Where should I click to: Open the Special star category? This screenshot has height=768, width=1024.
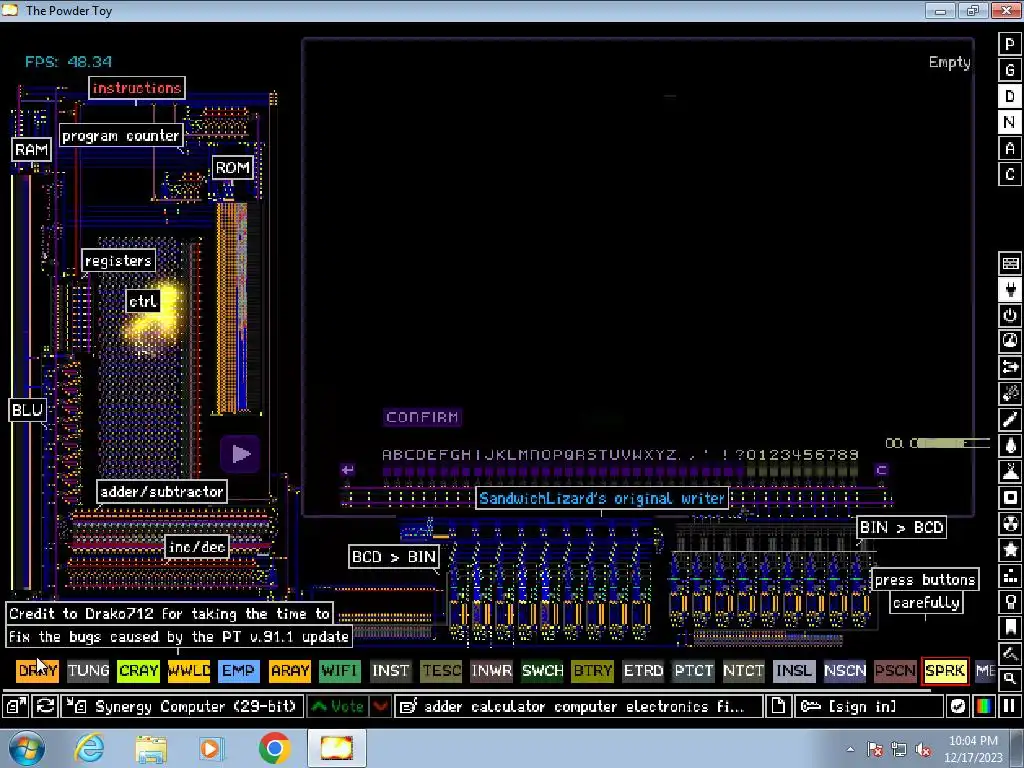click(1010, 551)
